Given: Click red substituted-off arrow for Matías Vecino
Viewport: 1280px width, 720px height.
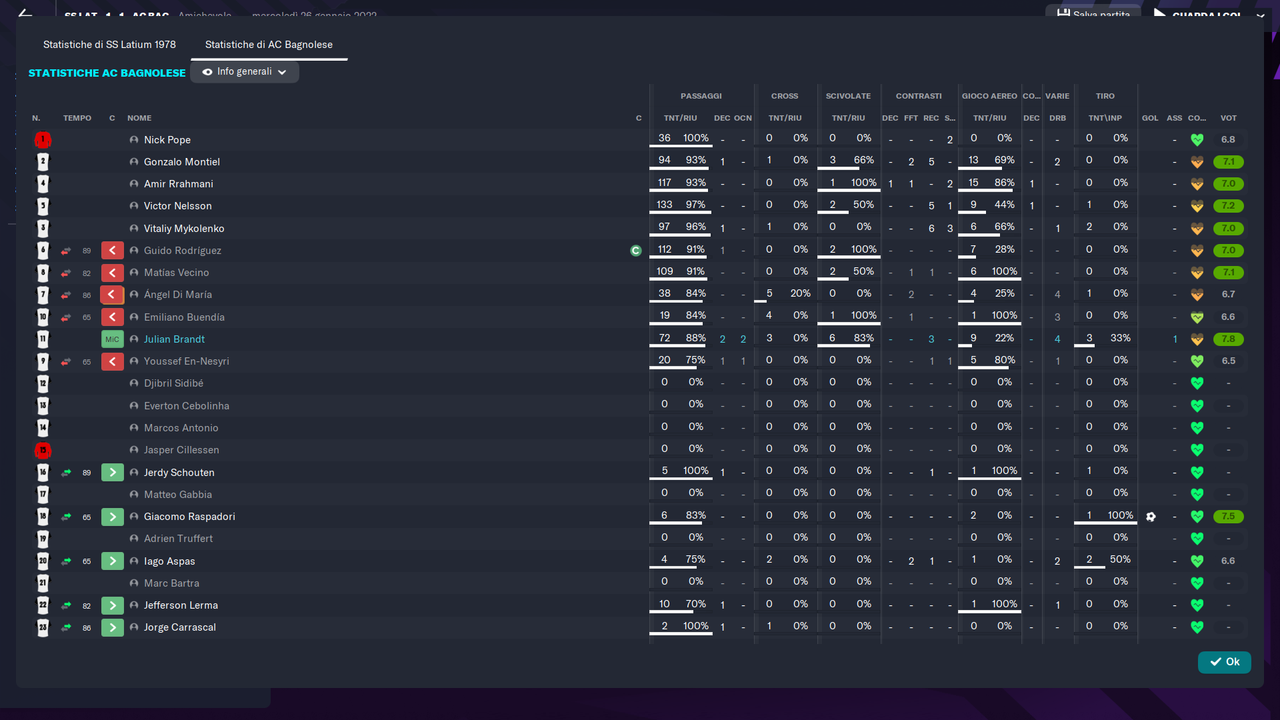Looking at the screenshot, I should [112, 273].
